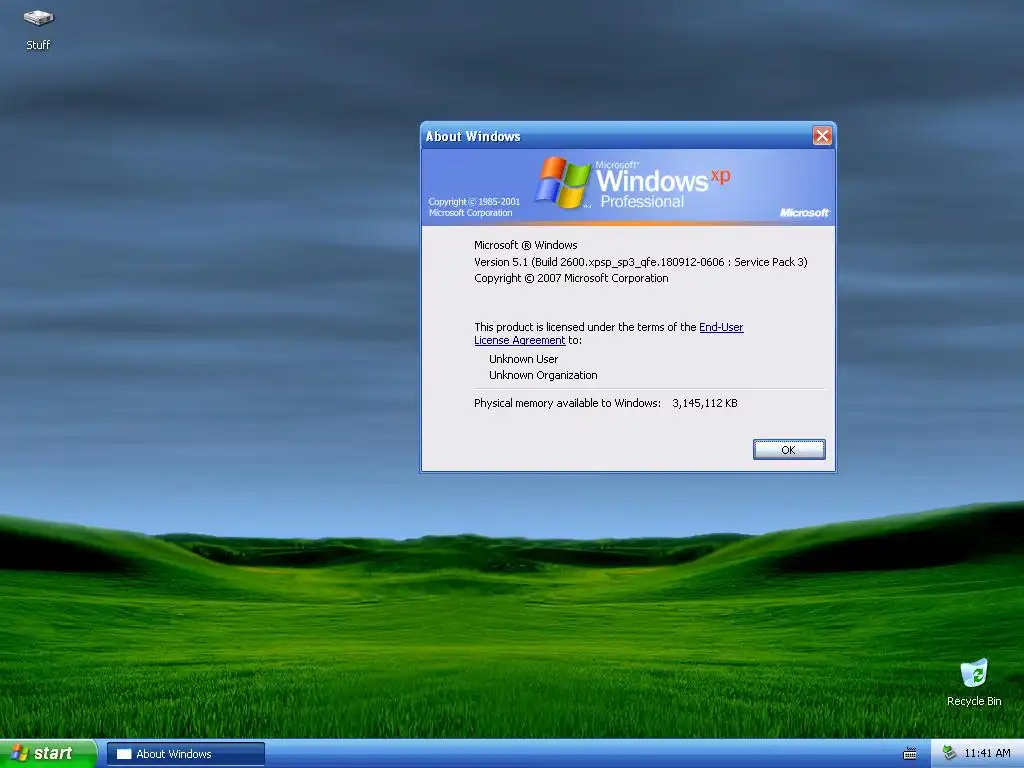The height and width of the screenshot is (768, 1024).
Task: Click 'Physical memory available to Windows' label
Action: [567, 403]
